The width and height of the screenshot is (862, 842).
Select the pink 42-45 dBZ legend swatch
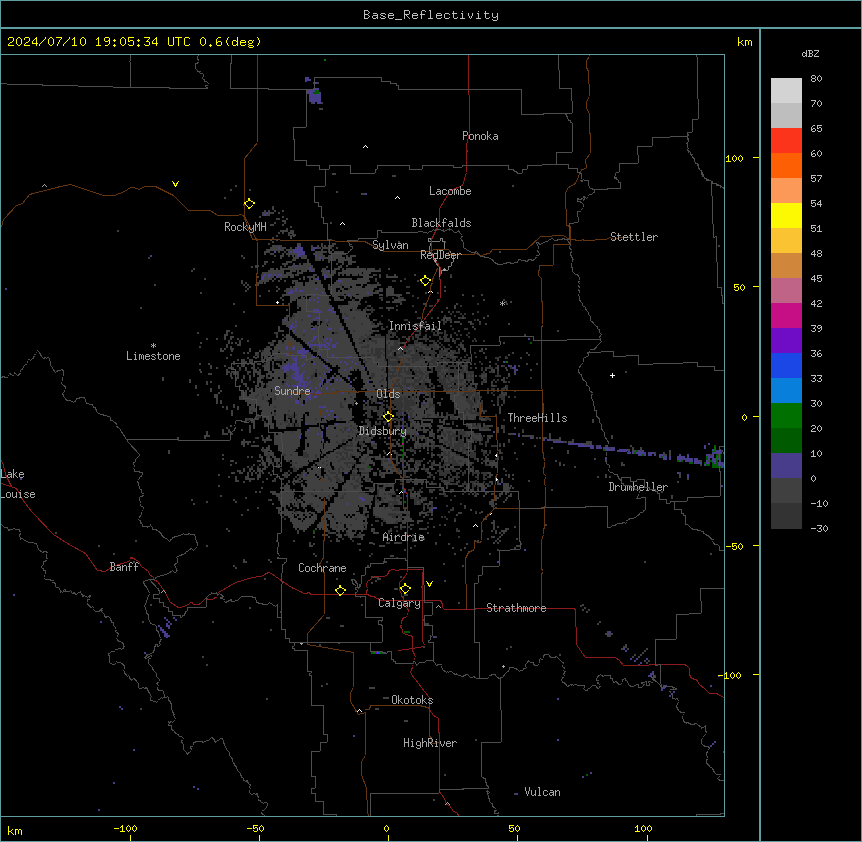(786, 290)
